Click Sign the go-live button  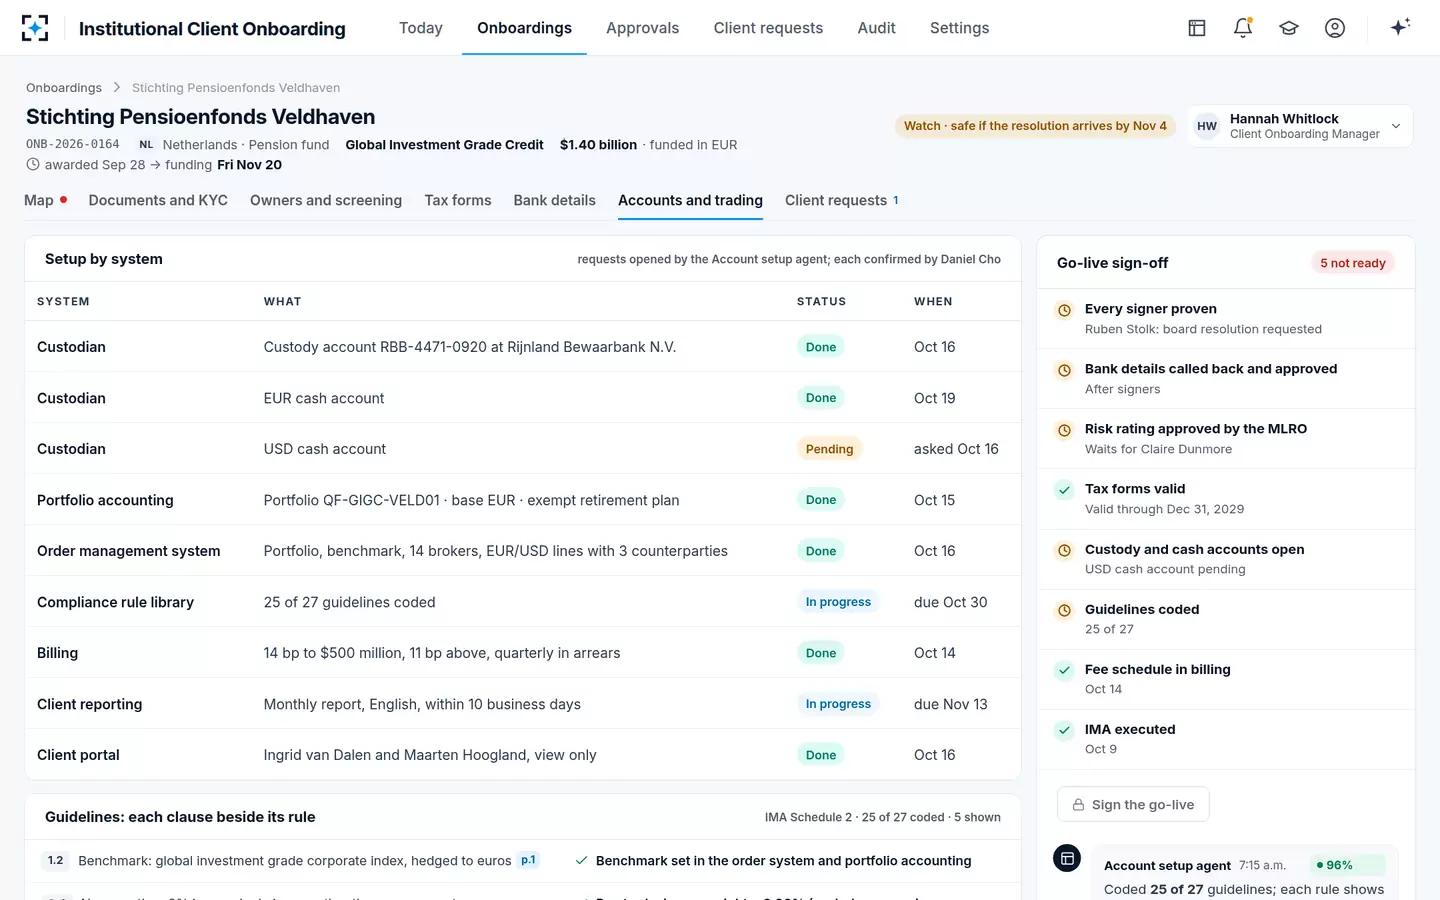coord(1133,805)
